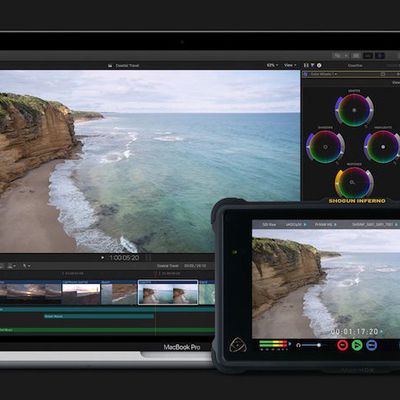This screenshot has height=400, width=400.
Task: Adjust the Shadows wheel saturation arc slider
Action: pyautogui.click(x=308, y=147)
